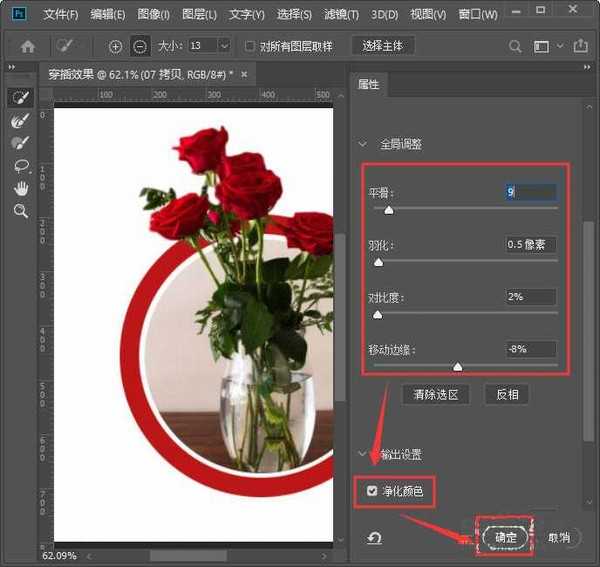
Task: Select the Lasso tool
Action: (x=19, y=166)
